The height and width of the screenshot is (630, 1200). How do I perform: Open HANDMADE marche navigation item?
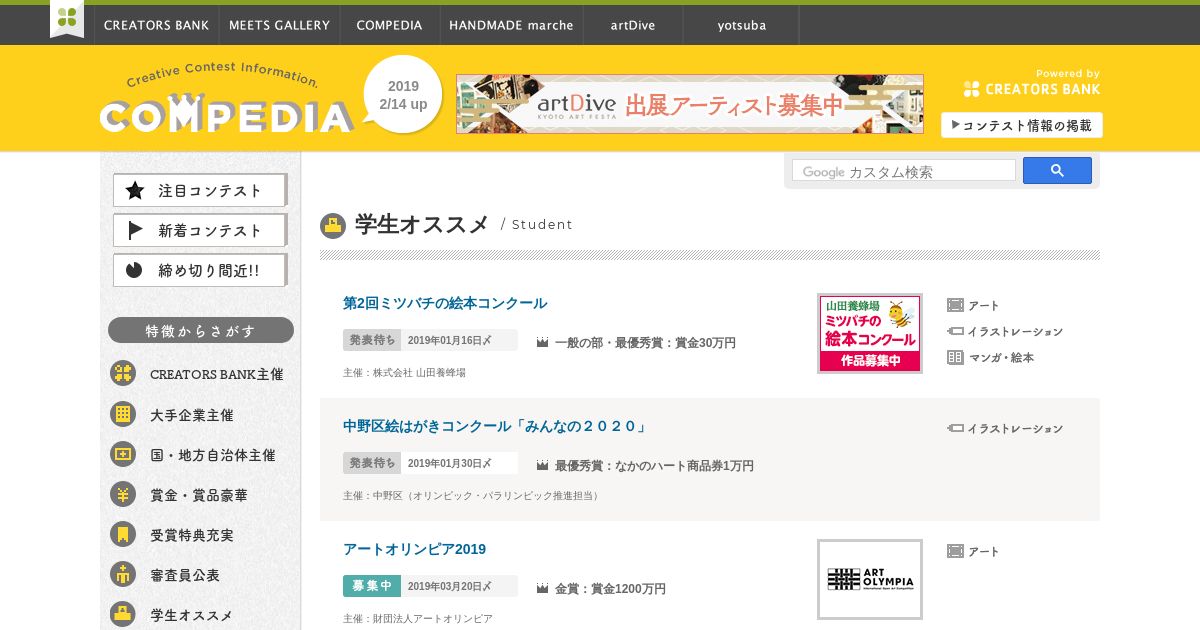(511, 25)
